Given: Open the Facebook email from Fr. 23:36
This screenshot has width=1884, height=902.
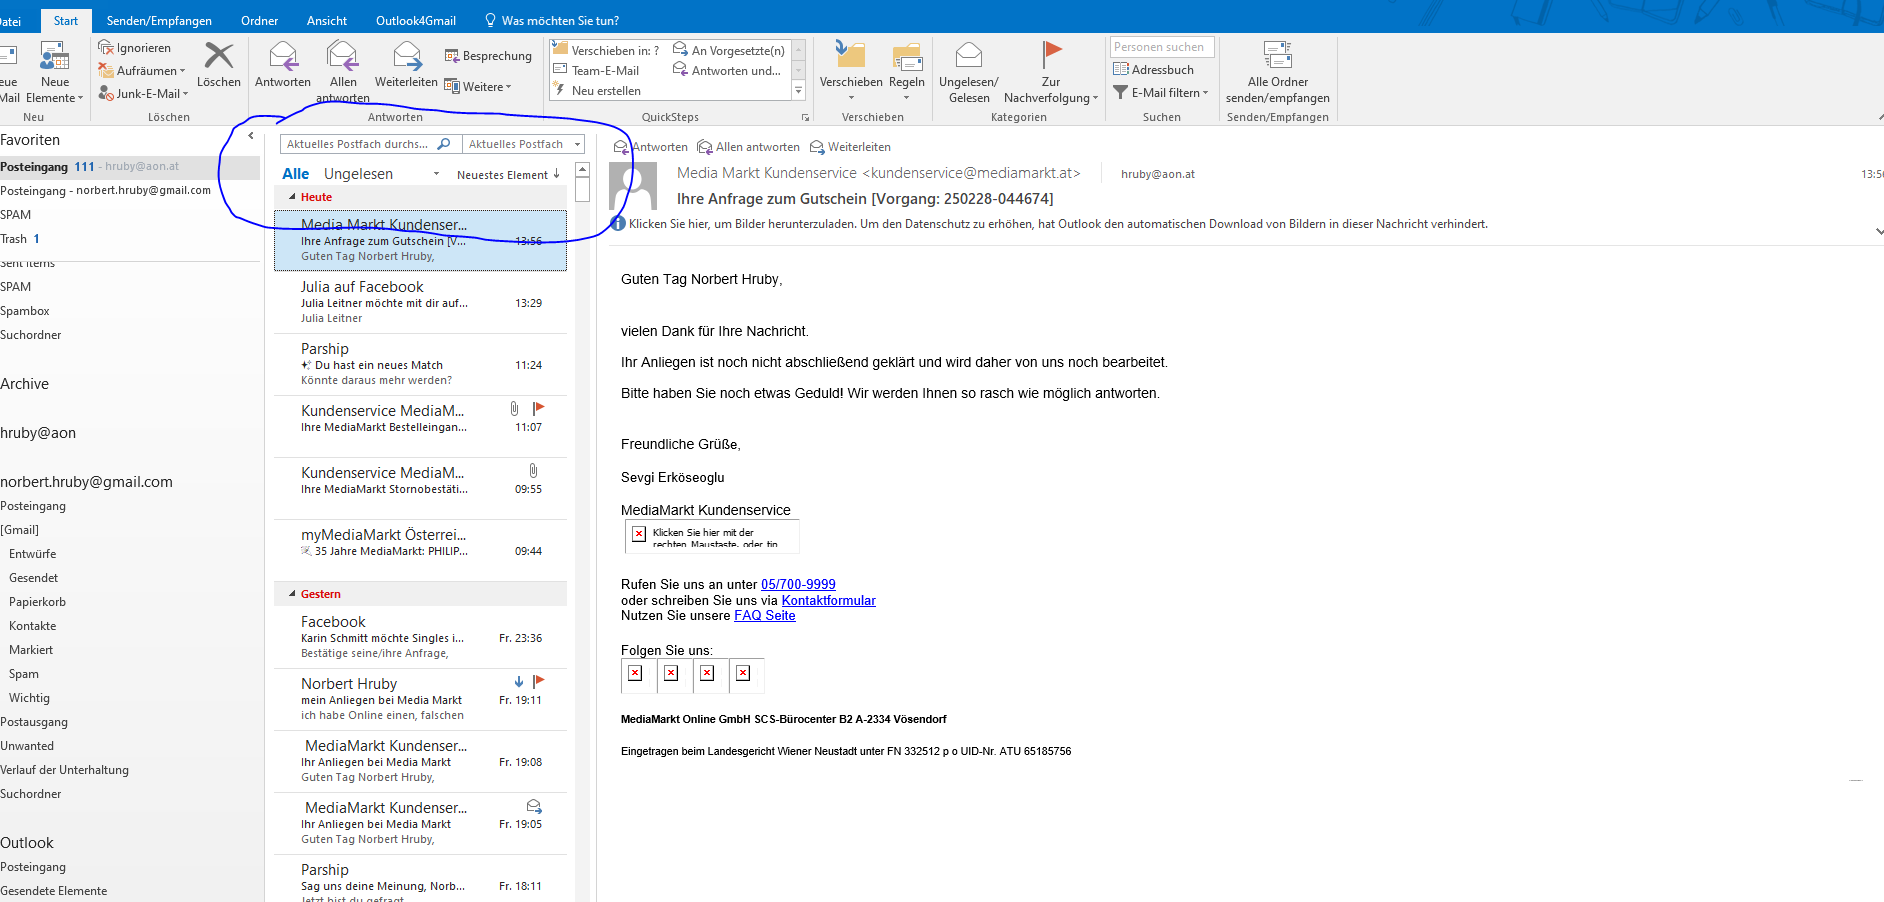Looking at the screenshot, I should point(420,637).
